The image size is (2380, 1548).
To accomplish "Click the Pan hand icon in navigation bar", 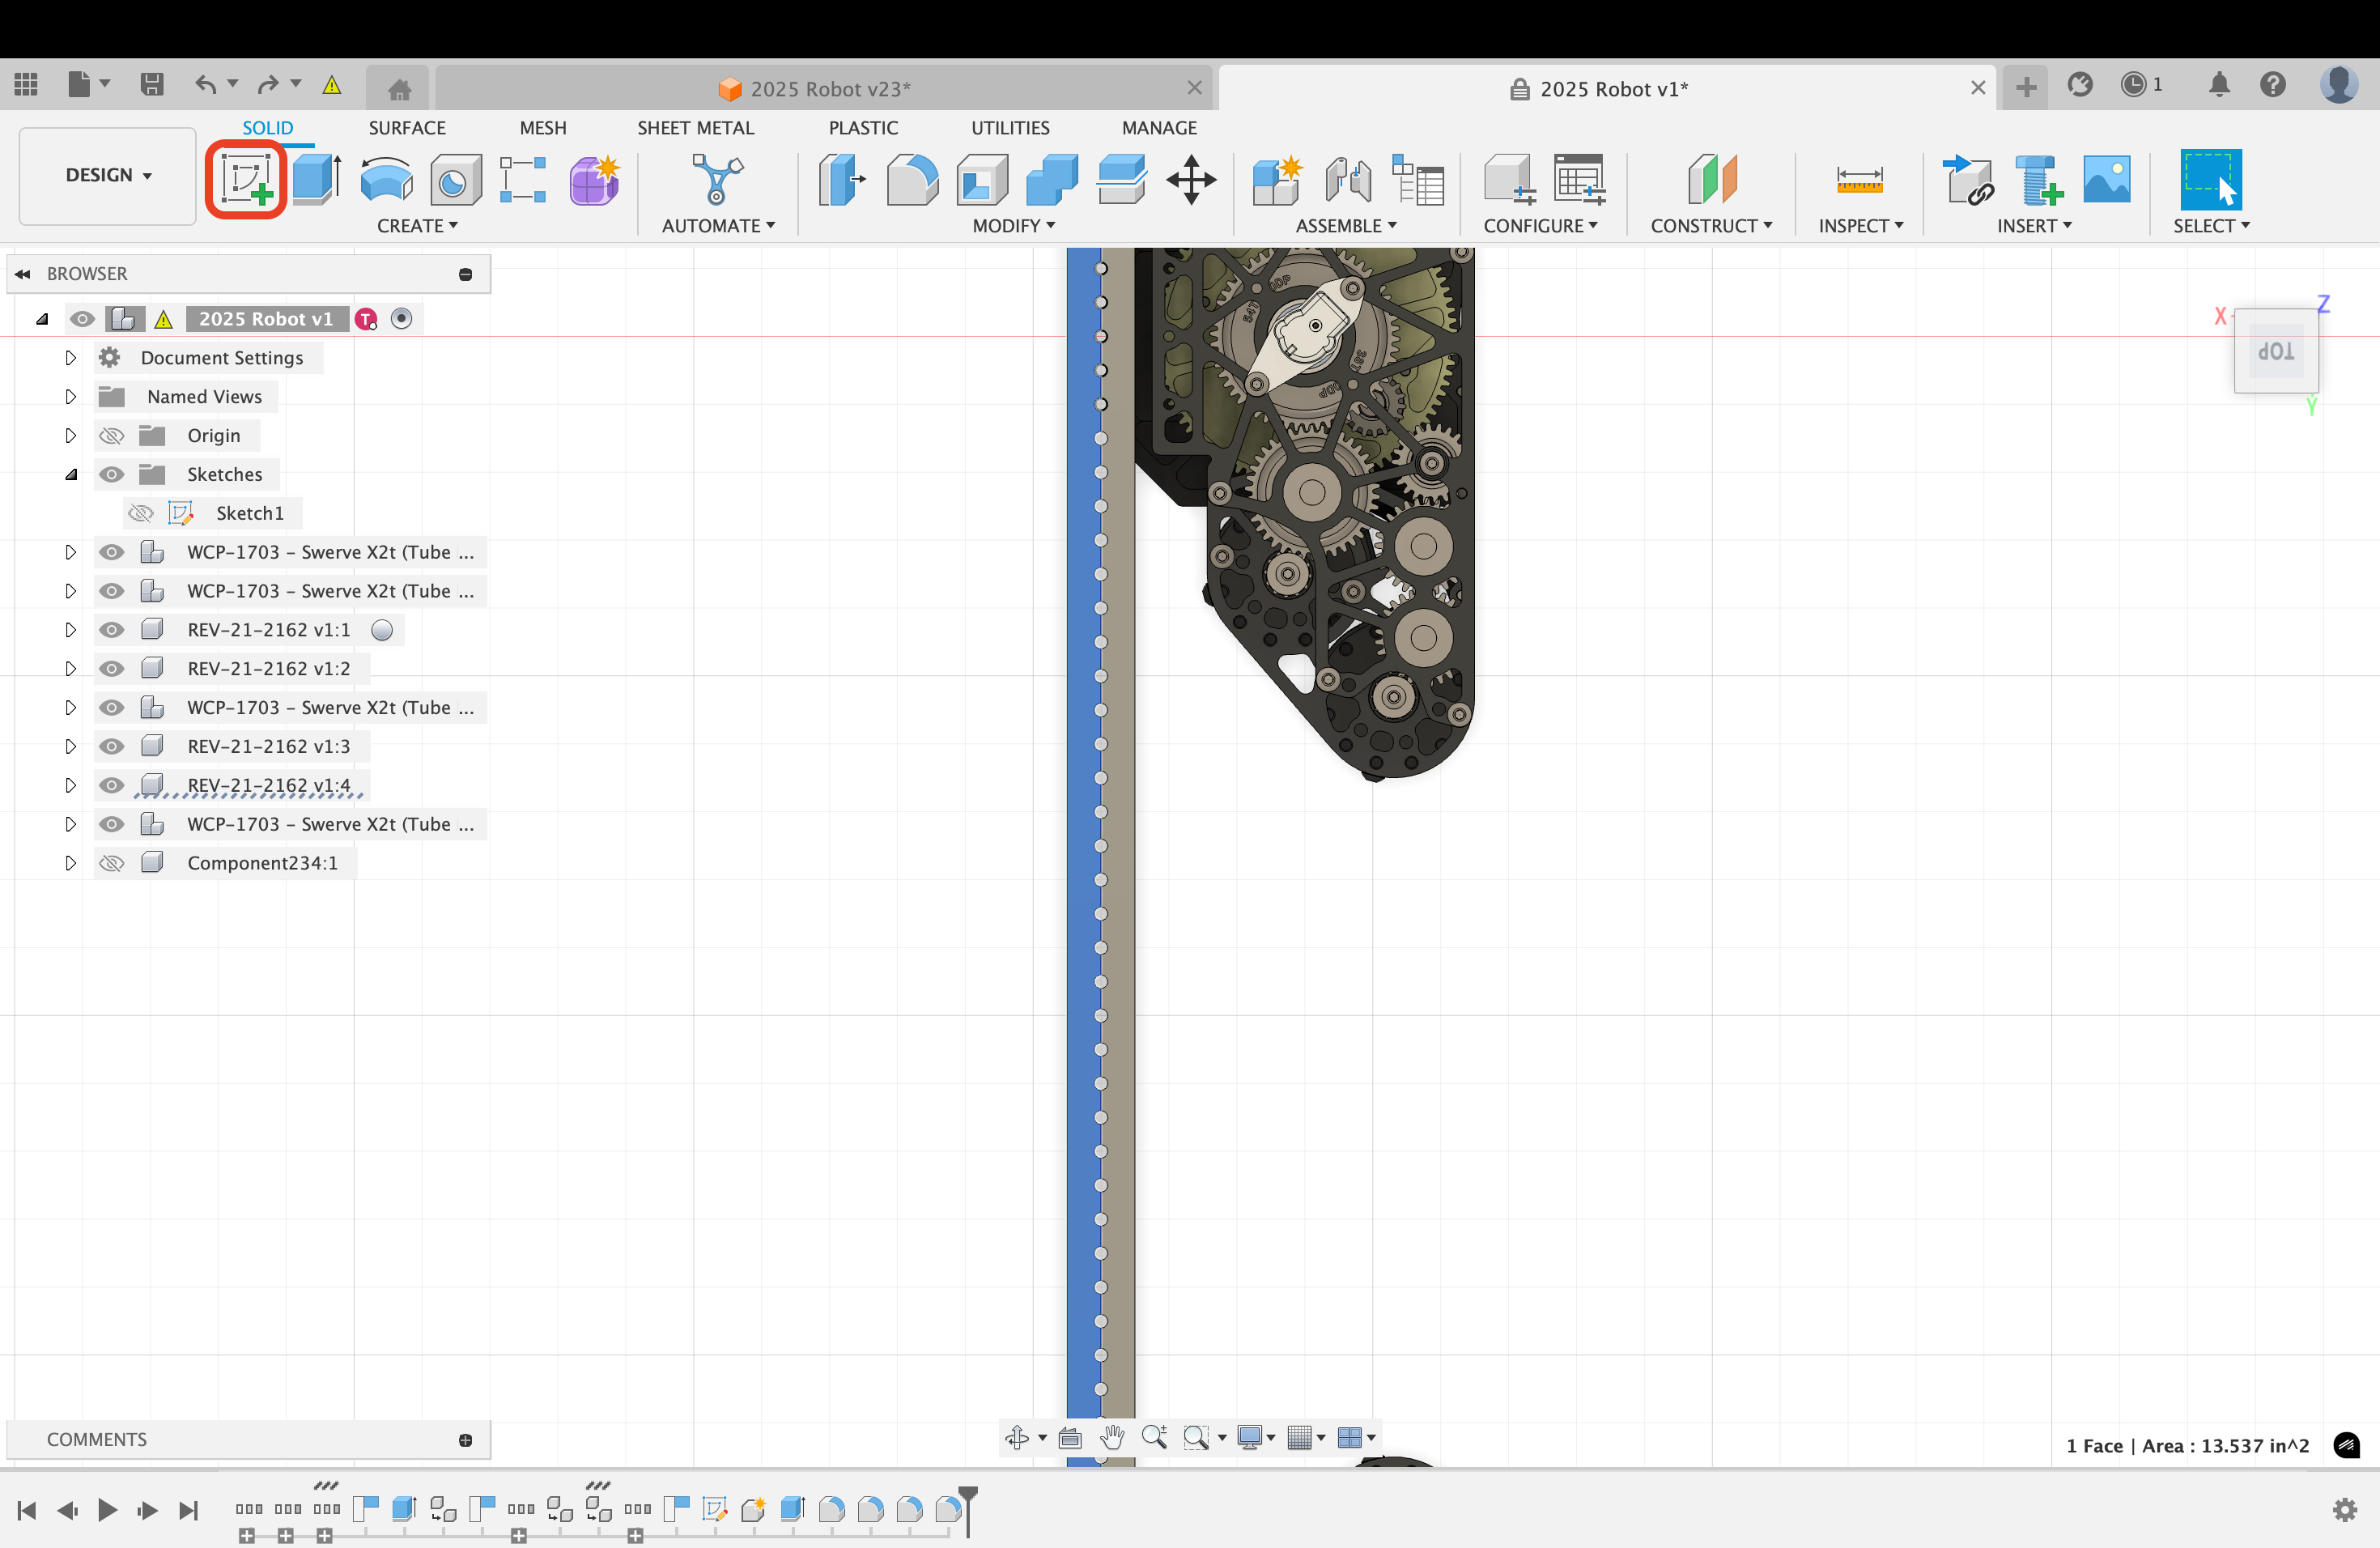I will [x=1112, y=1437].
